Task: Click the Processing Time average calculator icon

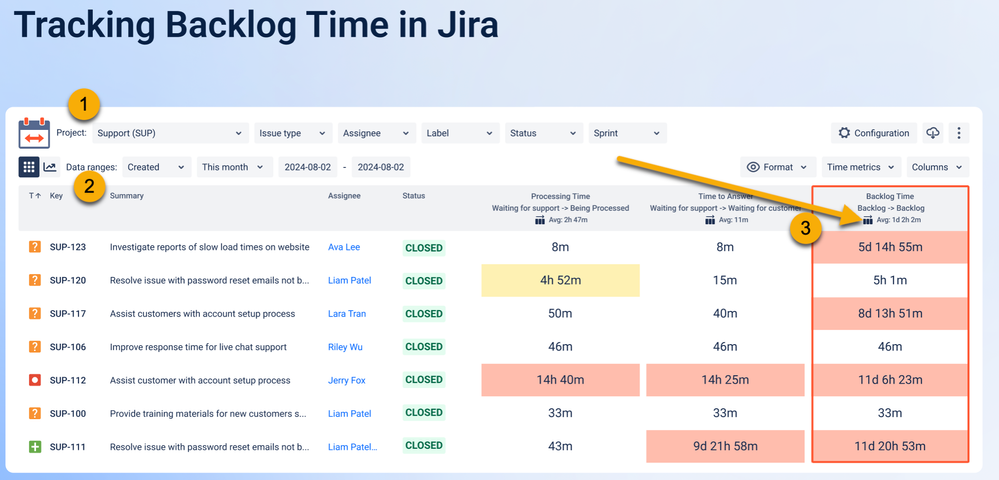Action: point(539,220)
